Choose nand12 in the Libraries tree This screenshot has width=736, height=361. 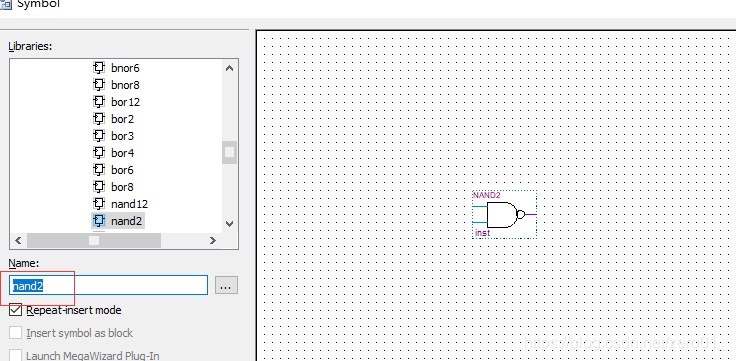click(x=129, y=204)
